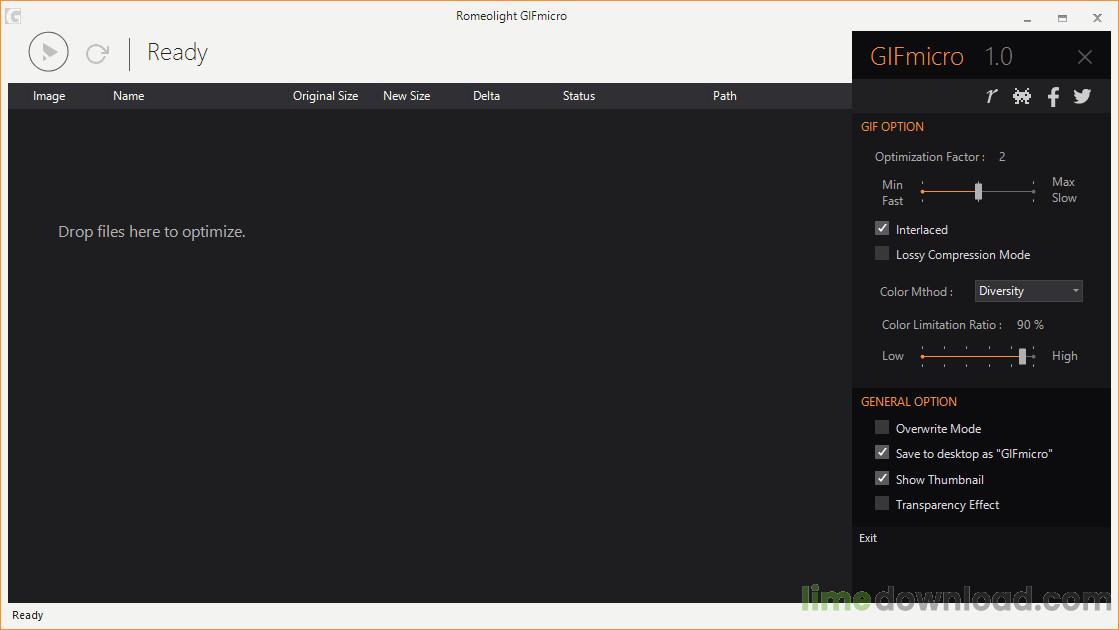Open the Color Method Diversity dropdown
The image size is (1119, 630).
1028,291
